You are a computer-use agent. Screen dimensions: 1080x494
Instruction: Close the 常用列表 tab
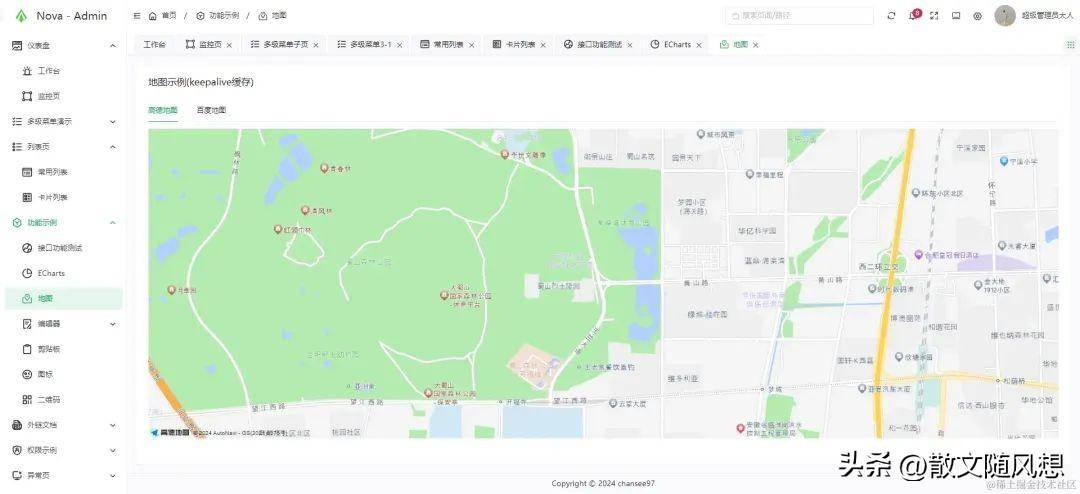(x=472, y=45)
